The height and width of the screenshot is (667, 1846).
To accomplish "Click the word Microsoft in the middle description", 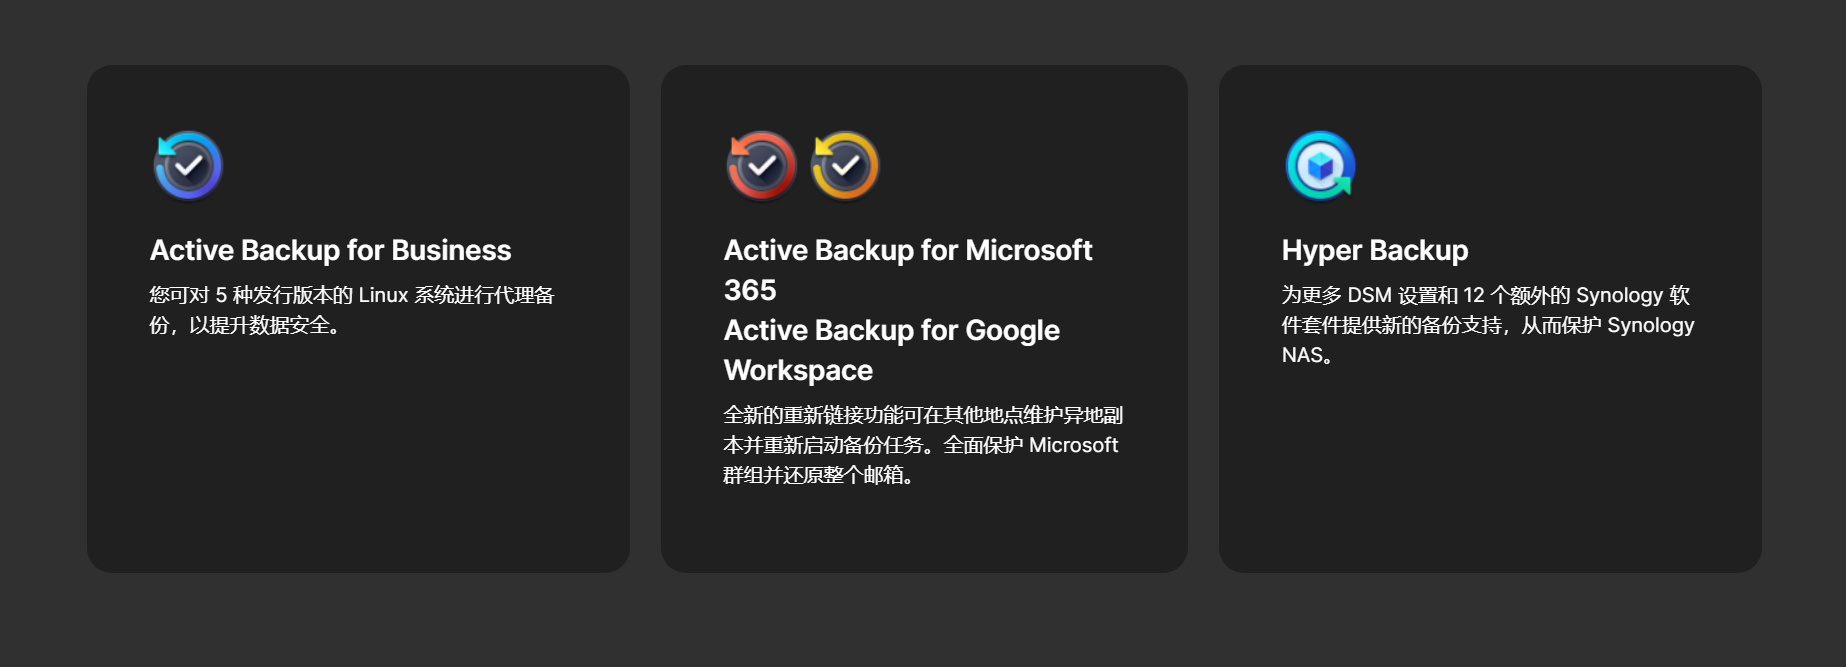I will (1073, 445).
